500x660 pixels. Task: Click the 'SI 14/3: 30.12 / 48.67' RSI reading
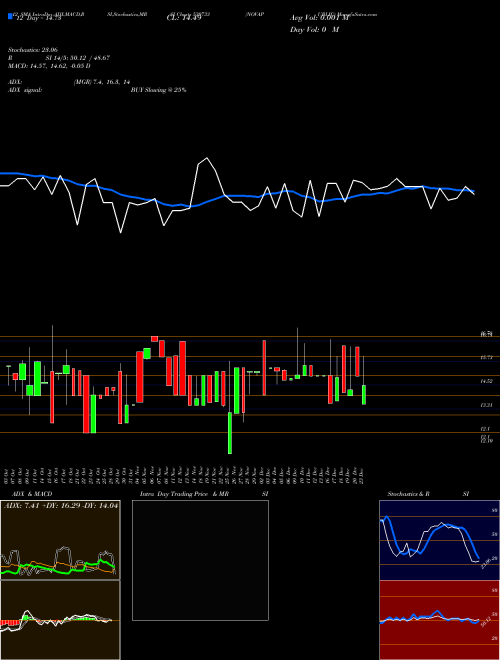click(78, 58)
